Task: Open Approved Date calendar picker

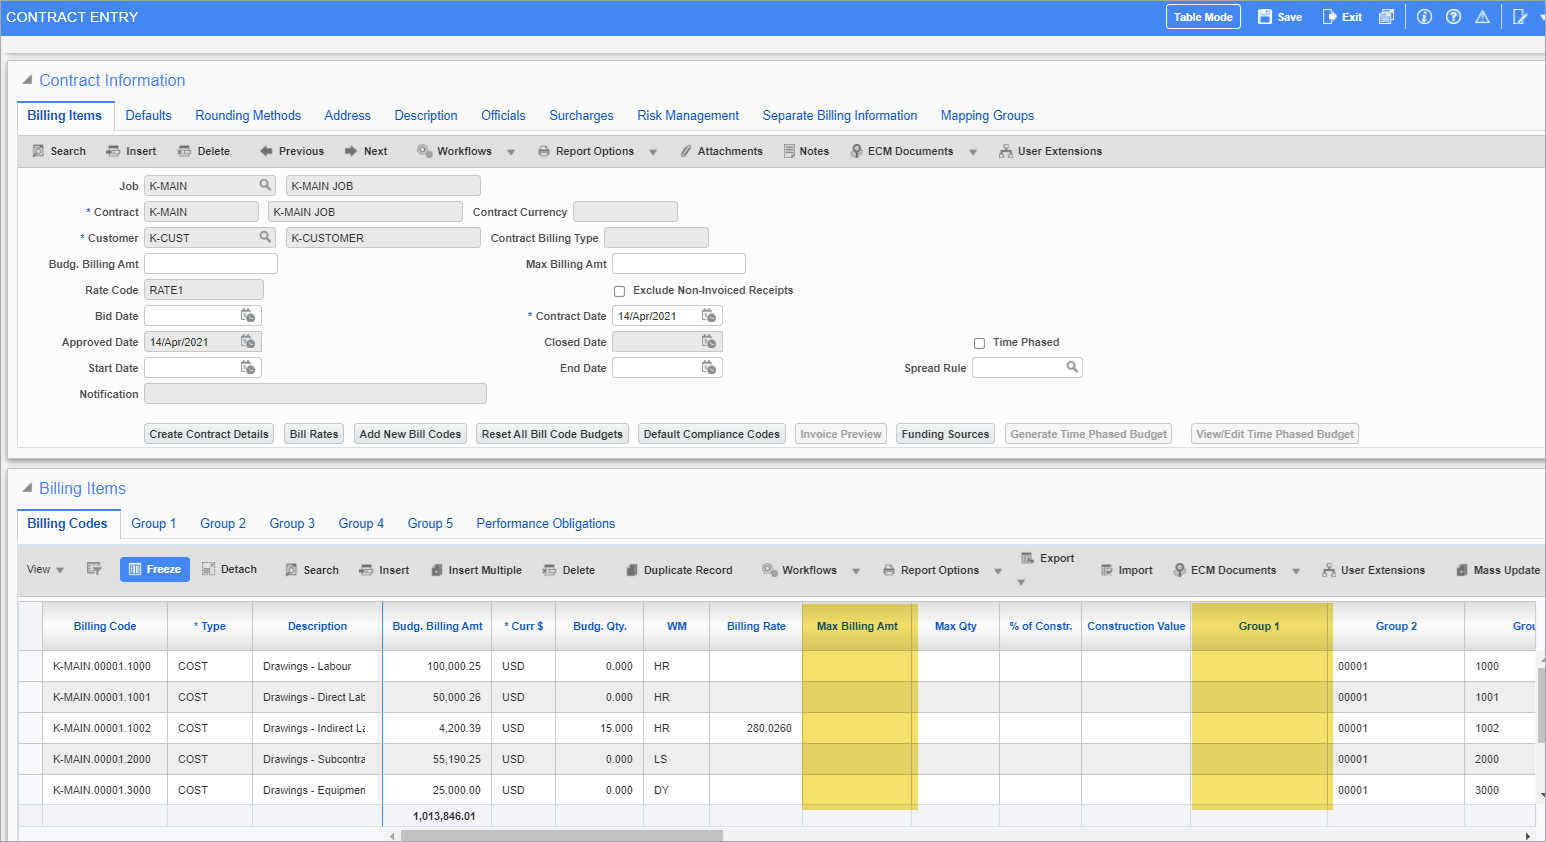Action: point(248,342)
